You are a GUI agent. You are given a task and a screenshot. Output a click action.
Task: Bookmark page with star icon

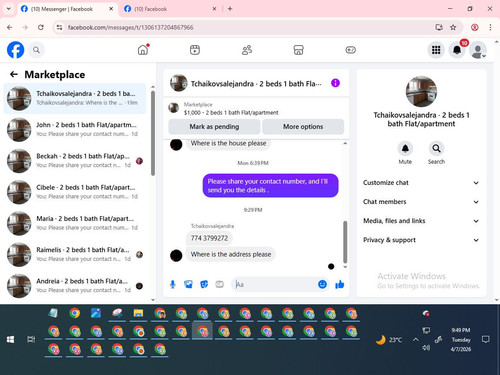click(453, 27)
